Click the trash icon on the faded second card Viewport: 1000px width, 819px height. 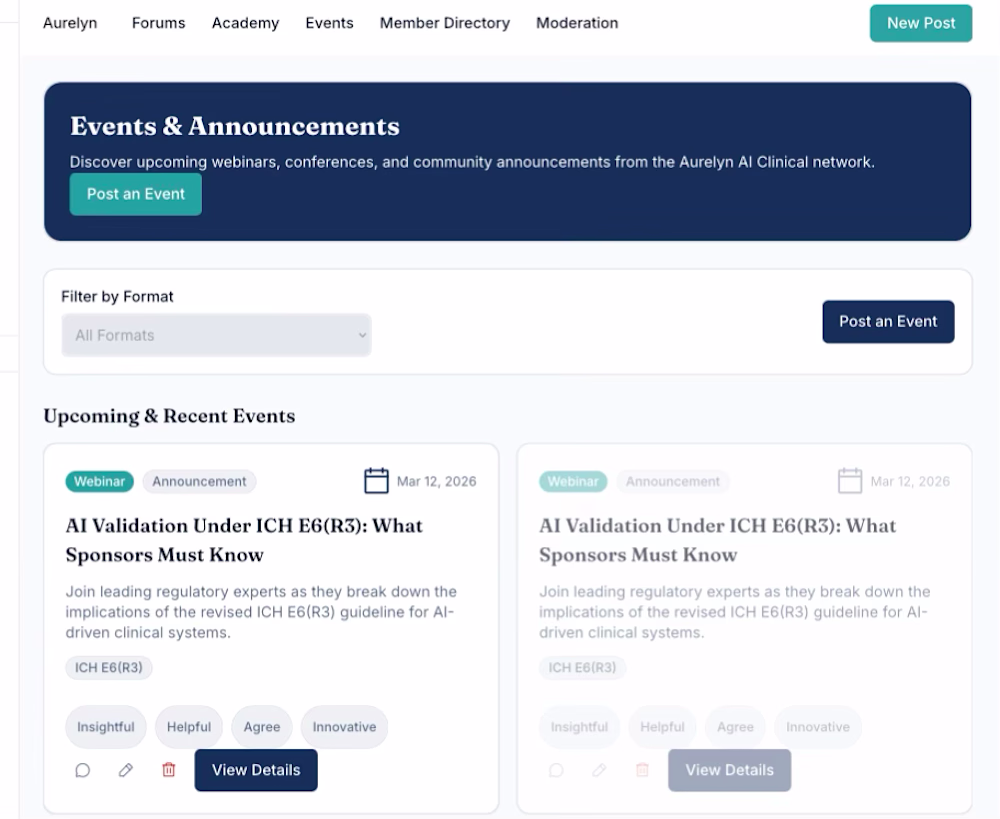click(642, 770)
